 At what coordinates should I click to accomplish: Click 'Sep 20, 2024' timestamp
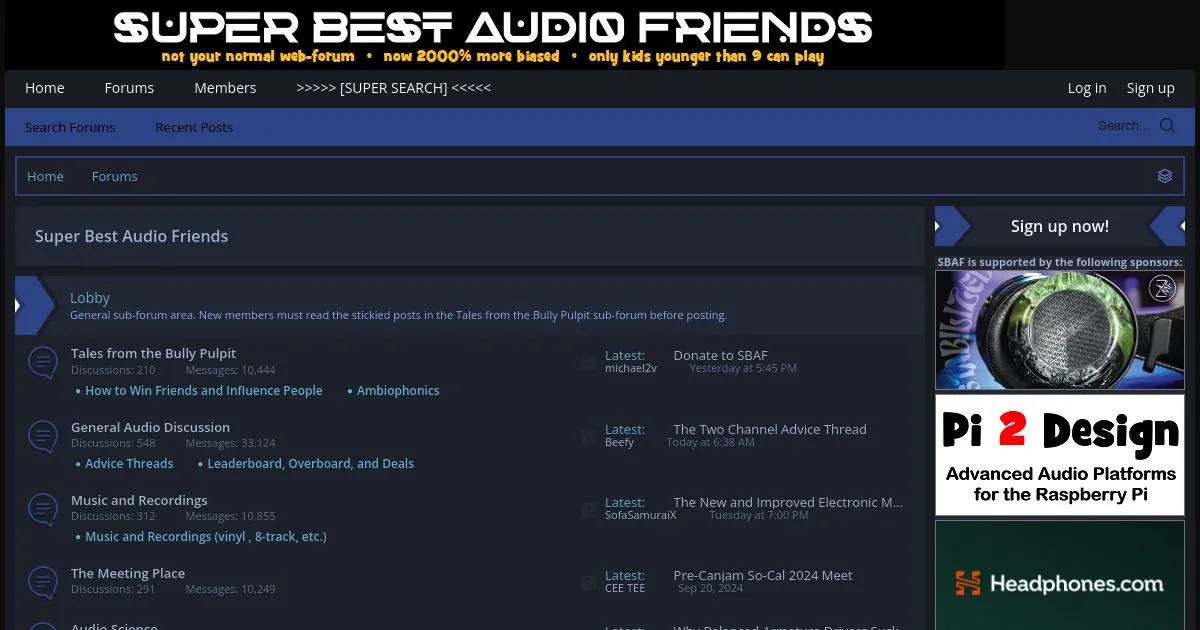point(711,589)
